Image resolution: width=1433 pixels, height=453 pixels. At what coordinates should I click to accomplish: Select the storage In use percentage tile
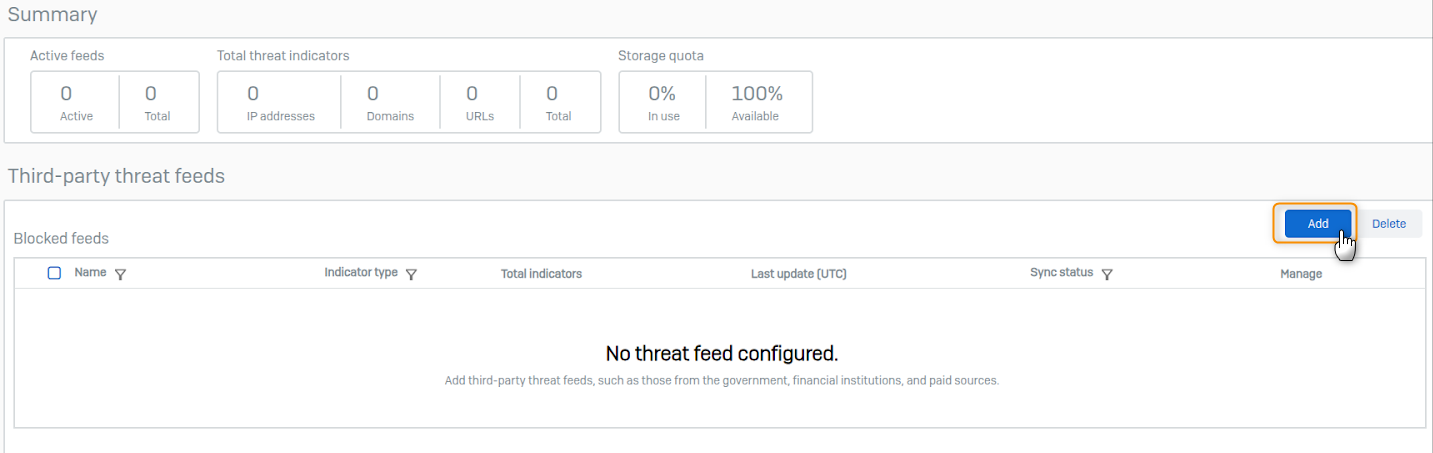point(663,102)
